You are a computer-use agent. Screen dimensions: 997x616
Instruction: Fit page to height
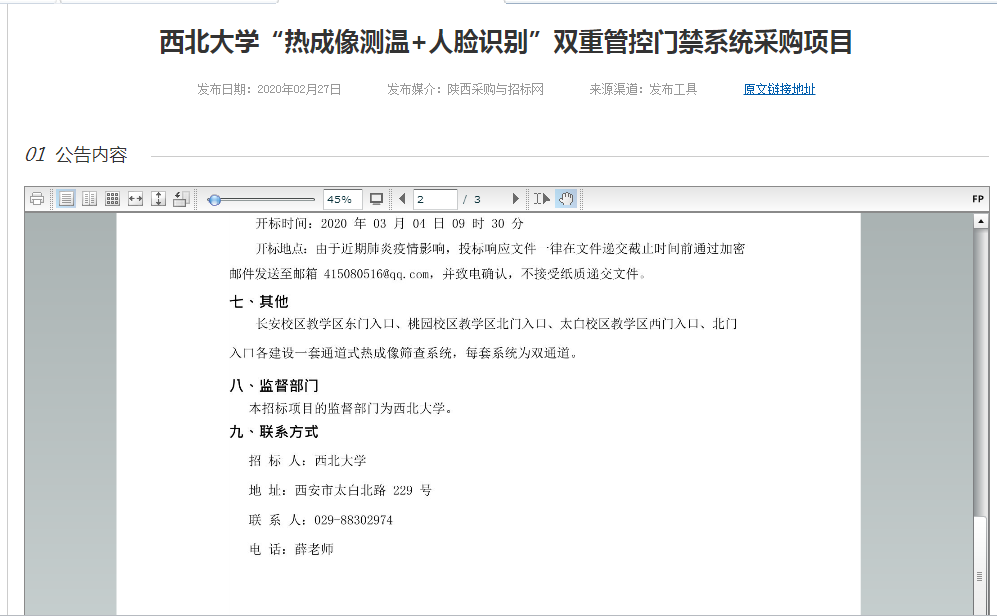point(158,199)
